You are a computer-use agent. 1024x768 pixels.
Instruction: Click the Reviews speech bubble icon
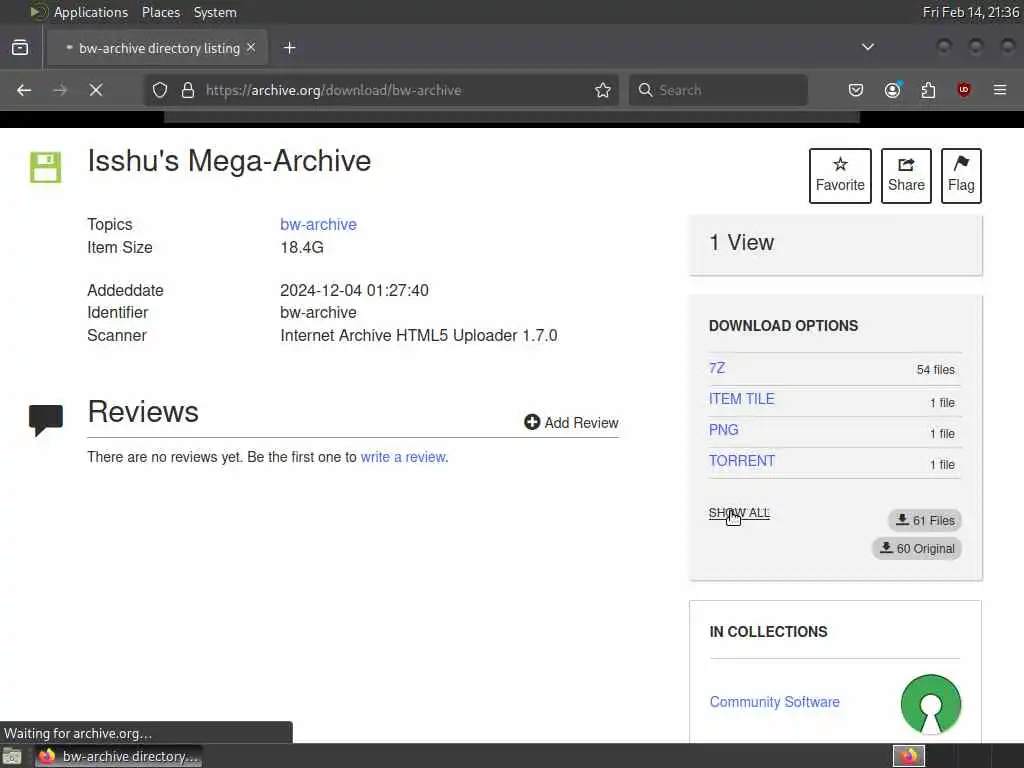(46, 420)
